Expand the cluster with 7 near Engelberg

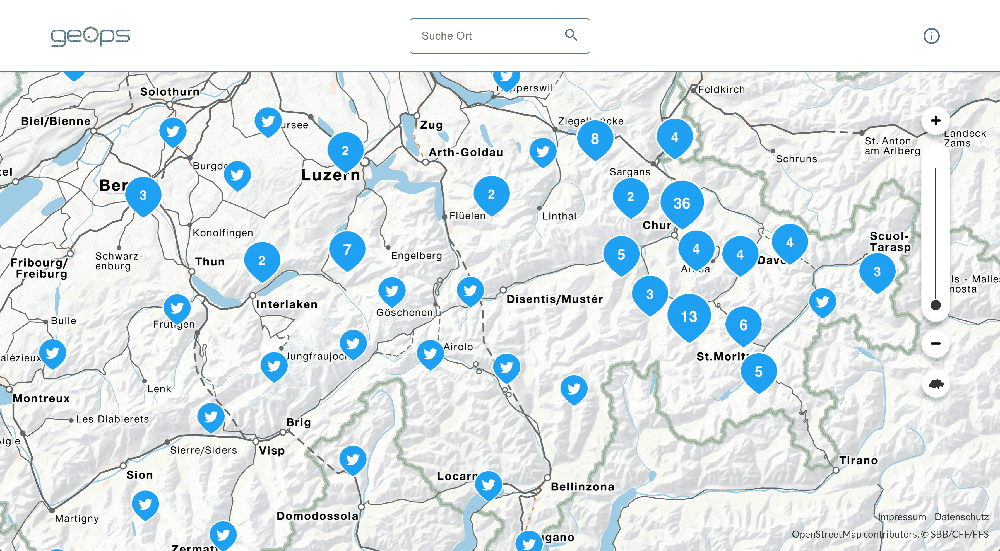click(347, 250)
